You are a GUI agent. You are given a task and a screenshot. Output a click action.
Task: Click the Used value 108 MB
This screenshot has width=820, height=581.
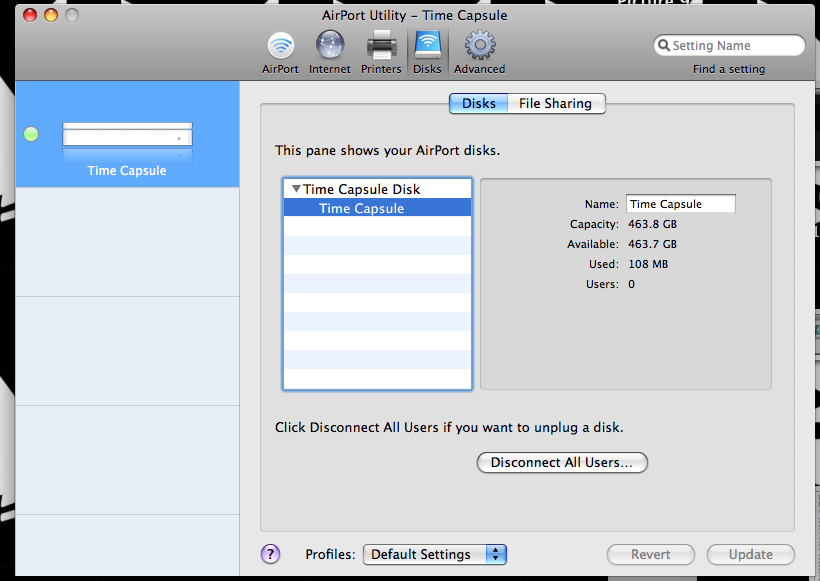point(648,264)
